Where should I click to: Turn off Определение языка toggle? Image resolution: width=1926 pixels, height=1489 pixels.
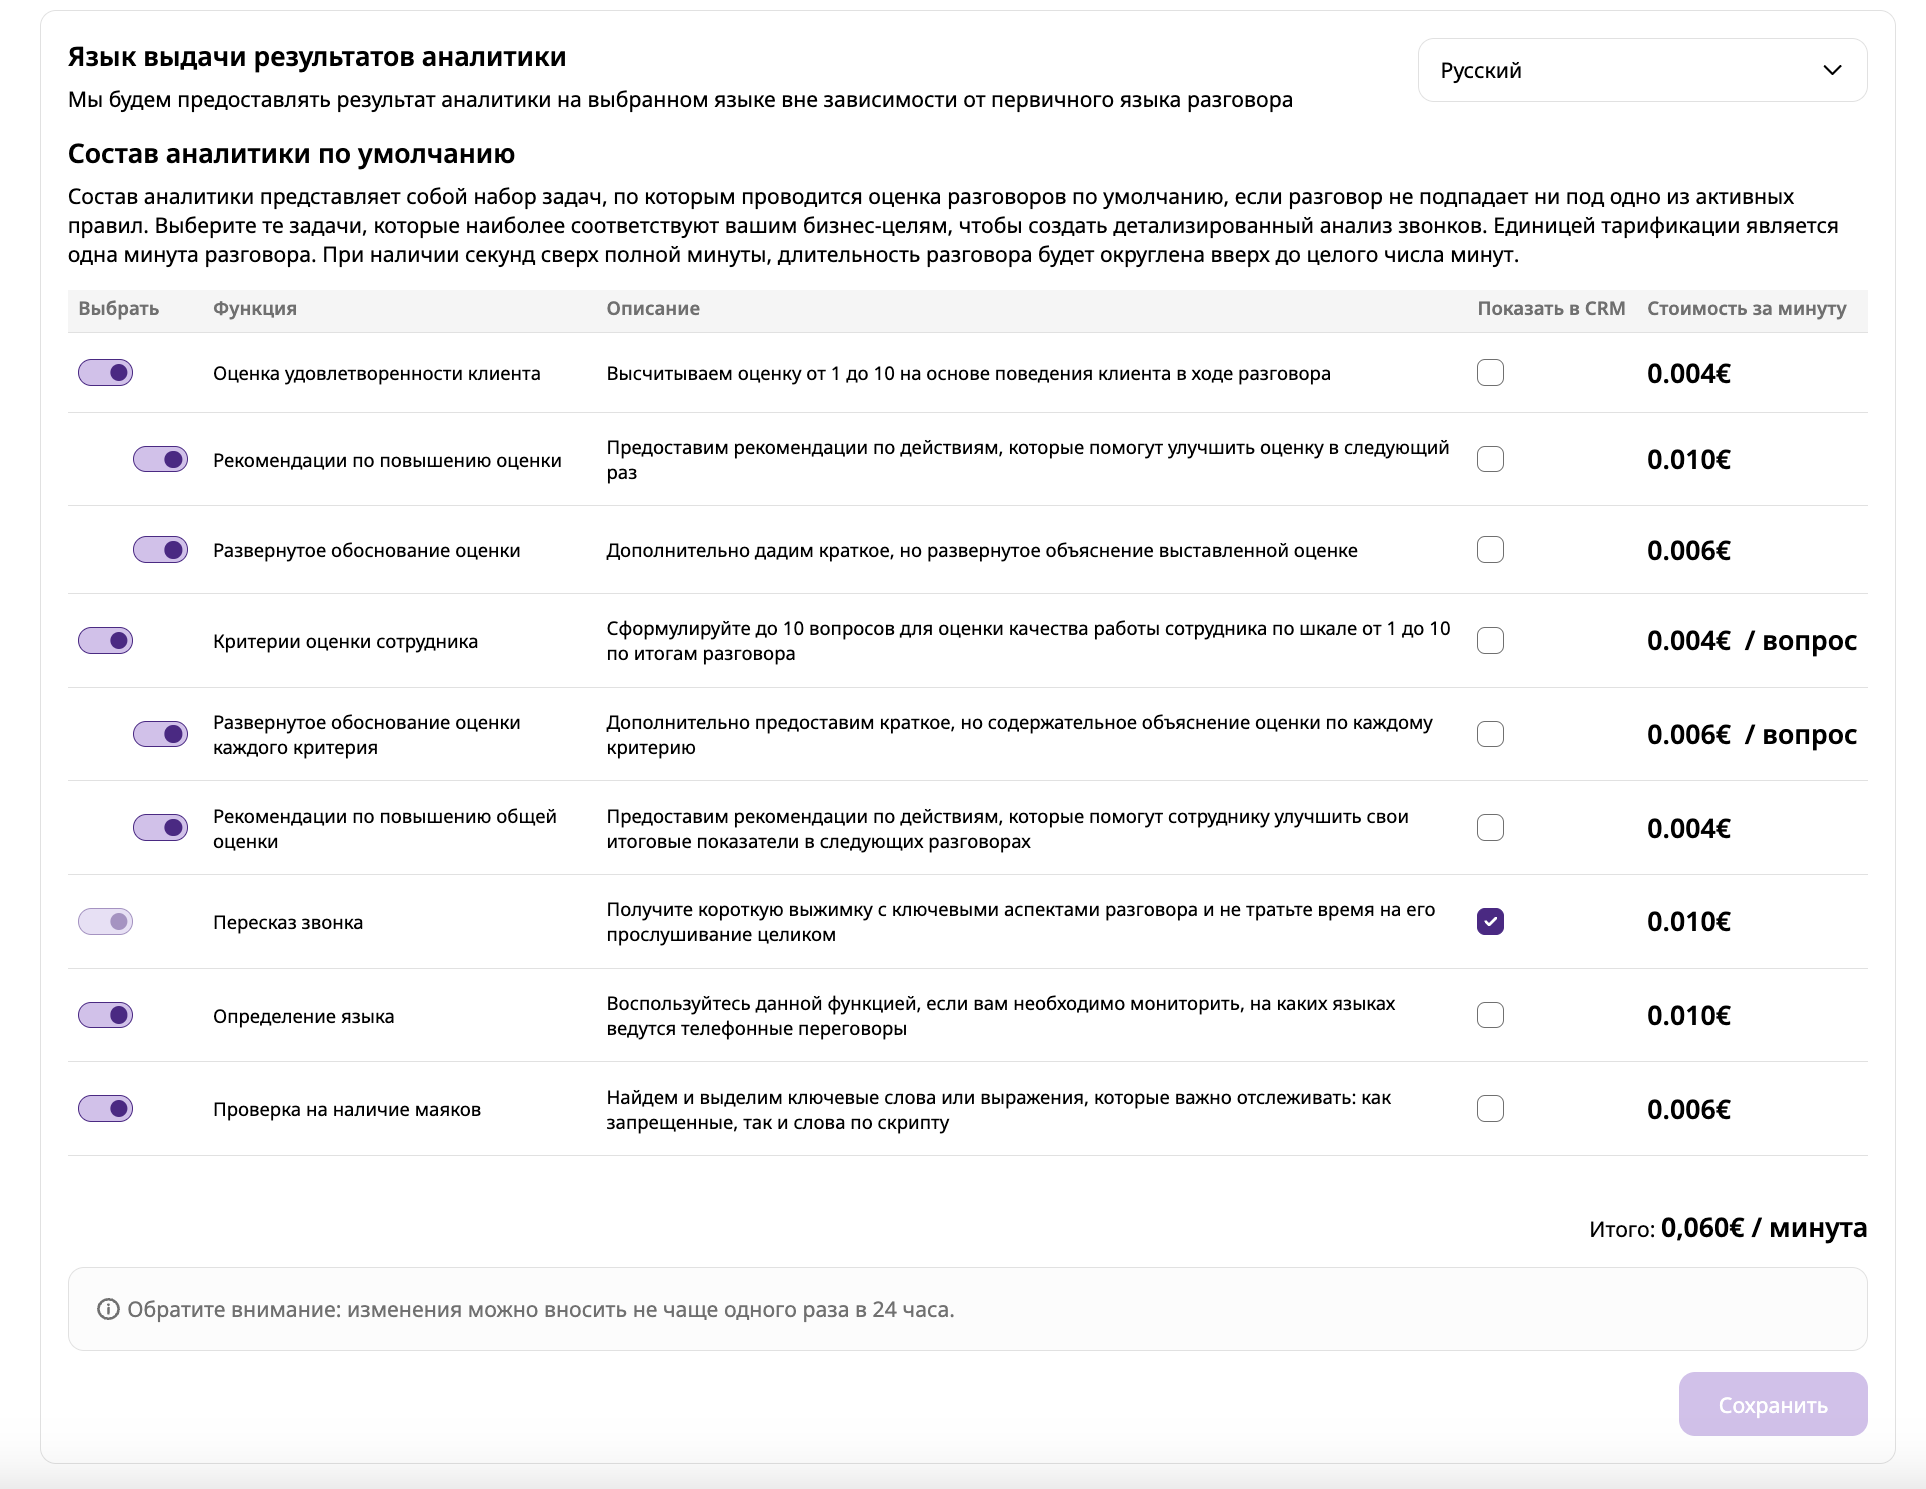point(106,1016)
